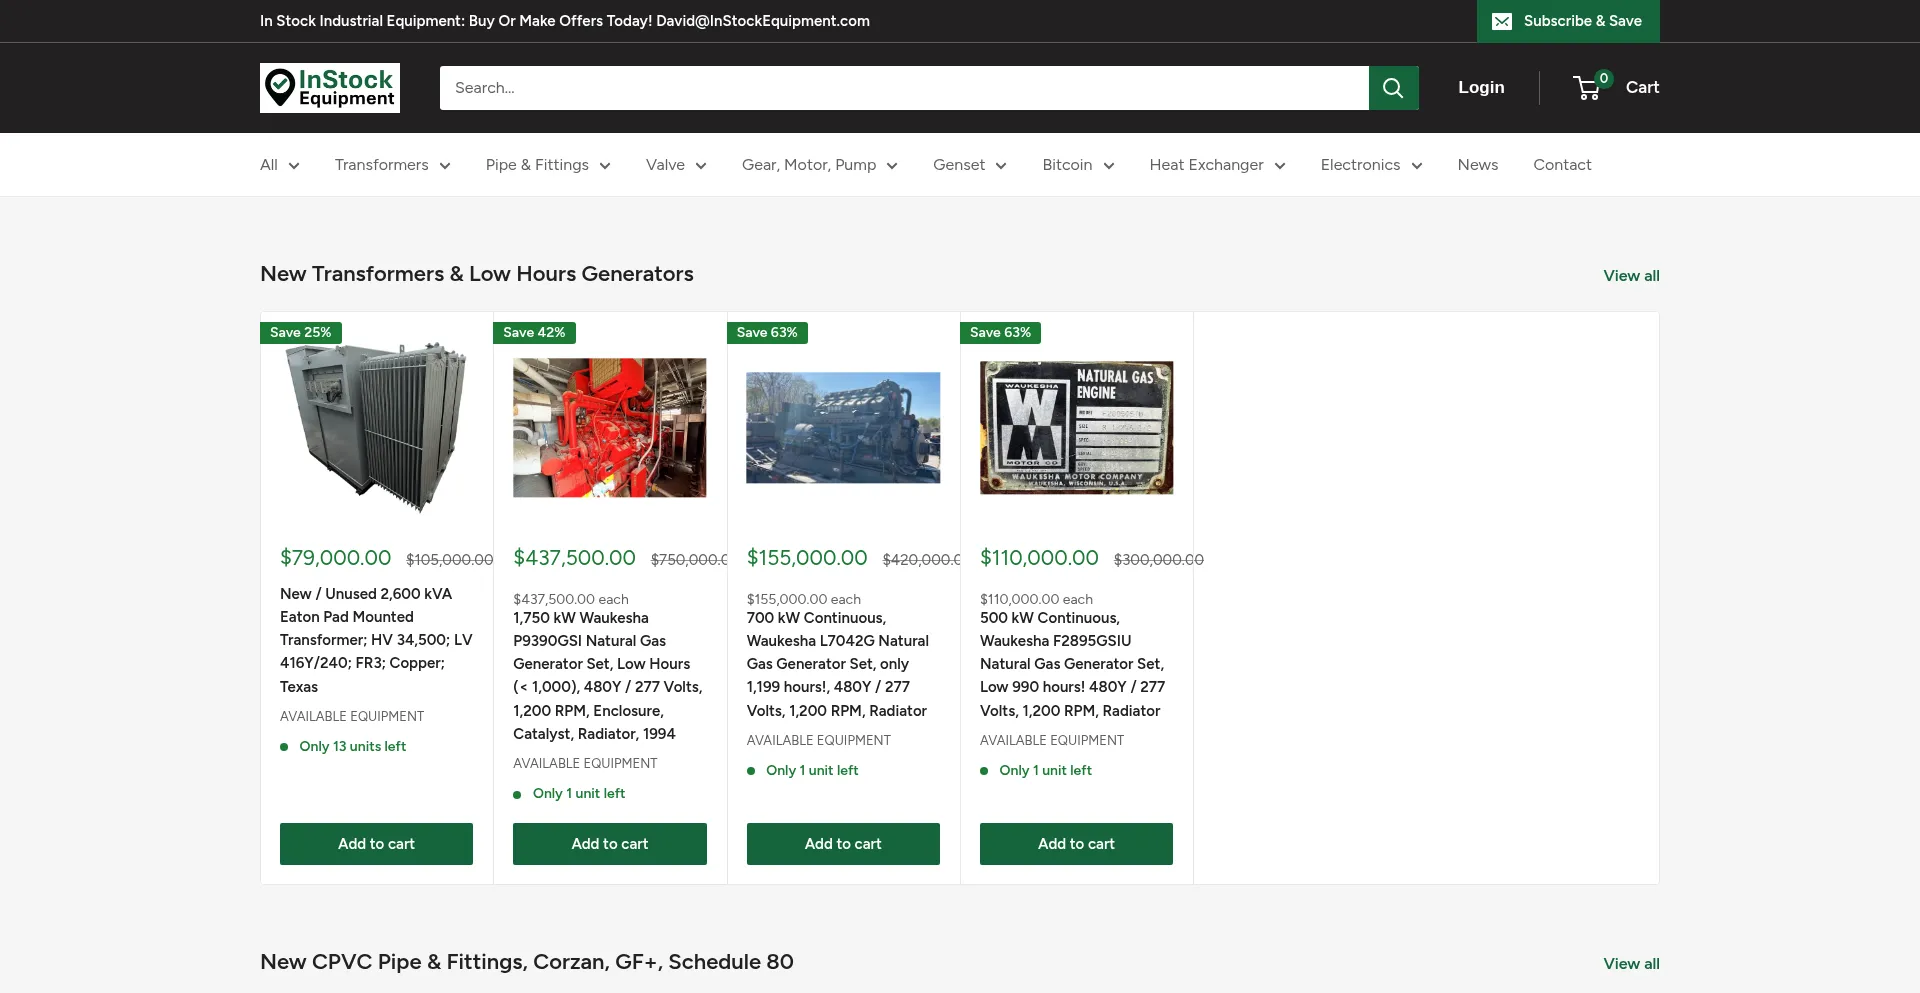Click the green search magnifier button
1920x993 pixels.
point(1393,88)
